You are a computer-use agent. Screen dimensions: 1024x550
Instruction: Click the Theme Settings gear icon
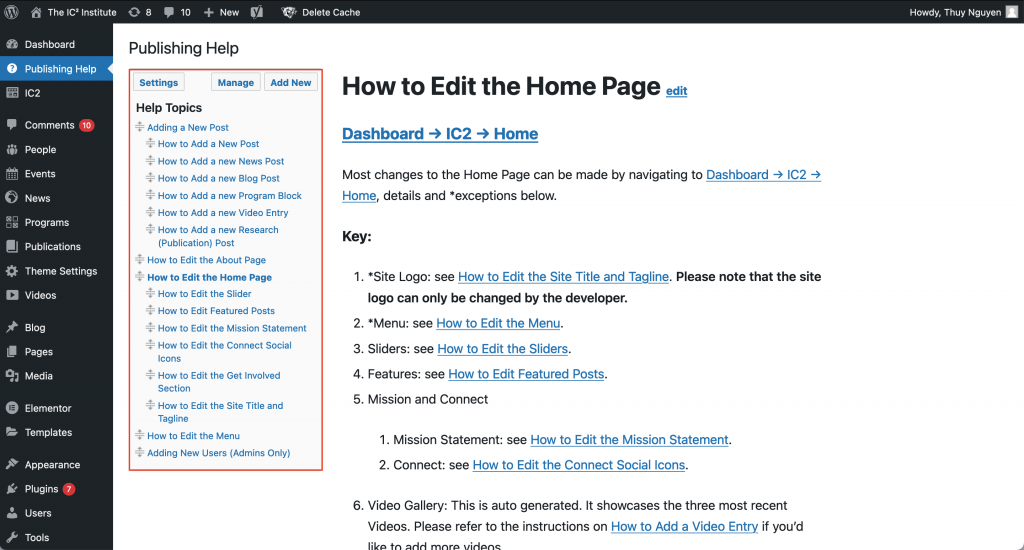point(12,270)
